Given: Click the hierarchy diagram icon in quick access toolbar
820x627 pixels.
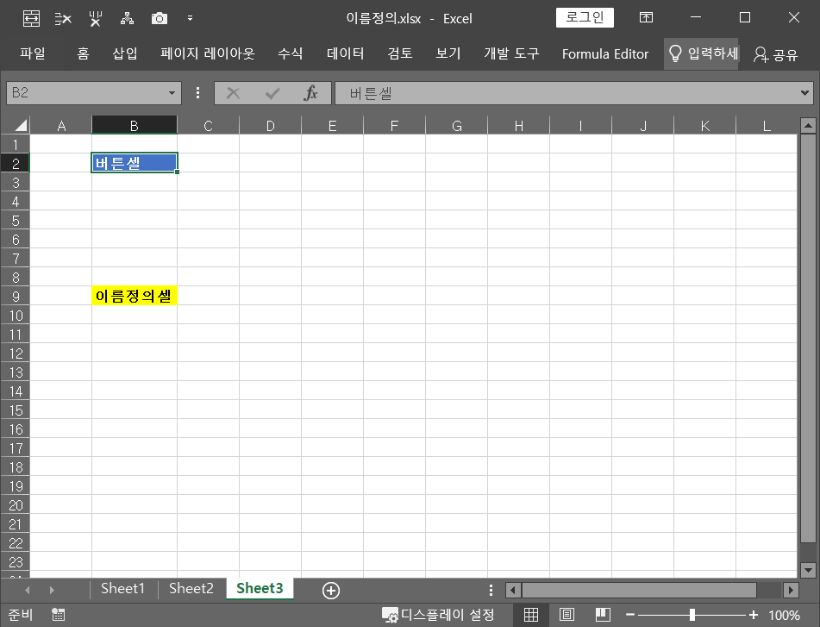Looking at the screenshot, I should point(127,19).
